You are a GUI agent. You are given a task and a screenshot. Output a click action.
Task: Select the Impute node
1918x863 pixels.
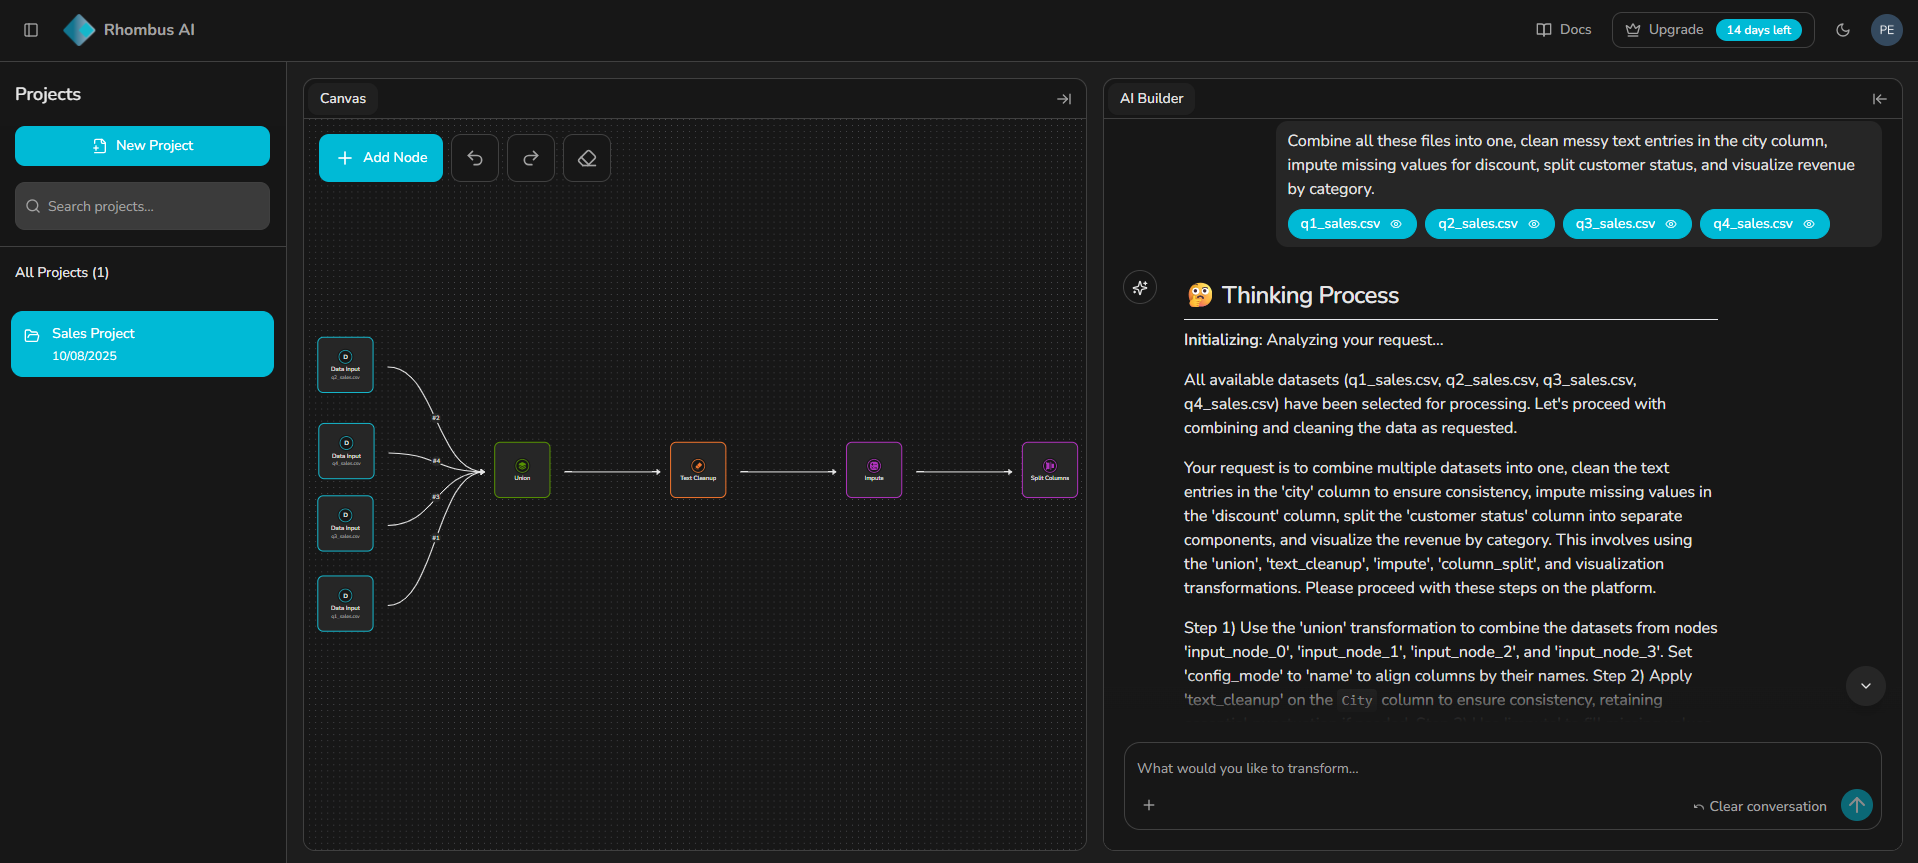[x=874, y=470]
